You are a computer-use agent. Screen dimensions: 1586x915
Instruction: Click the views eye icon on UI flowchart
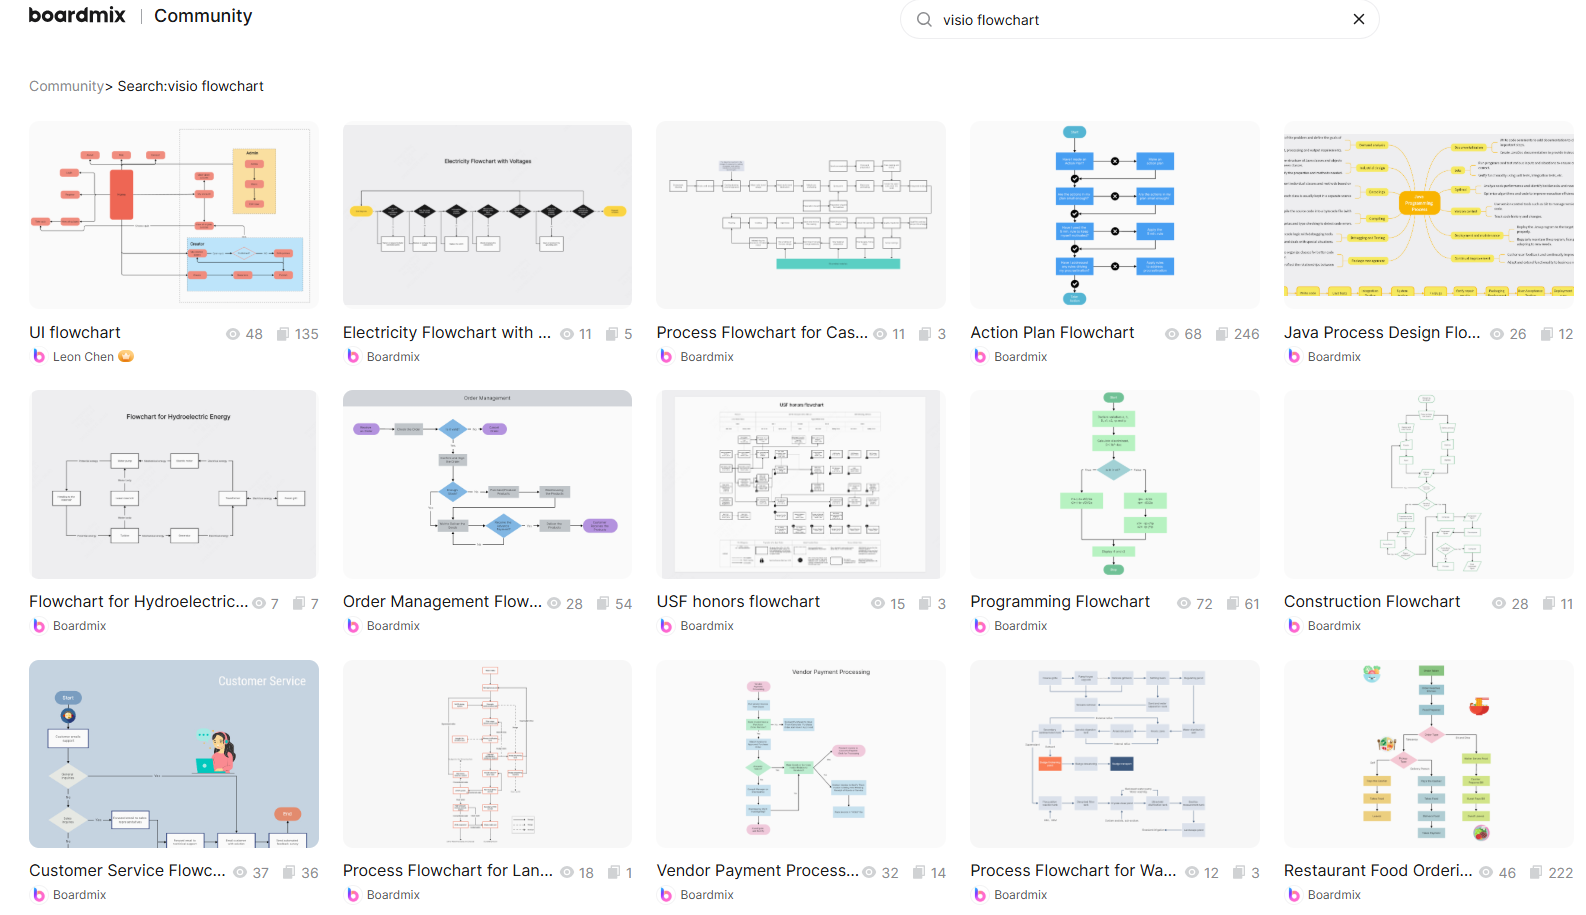(x=233, y=334)
